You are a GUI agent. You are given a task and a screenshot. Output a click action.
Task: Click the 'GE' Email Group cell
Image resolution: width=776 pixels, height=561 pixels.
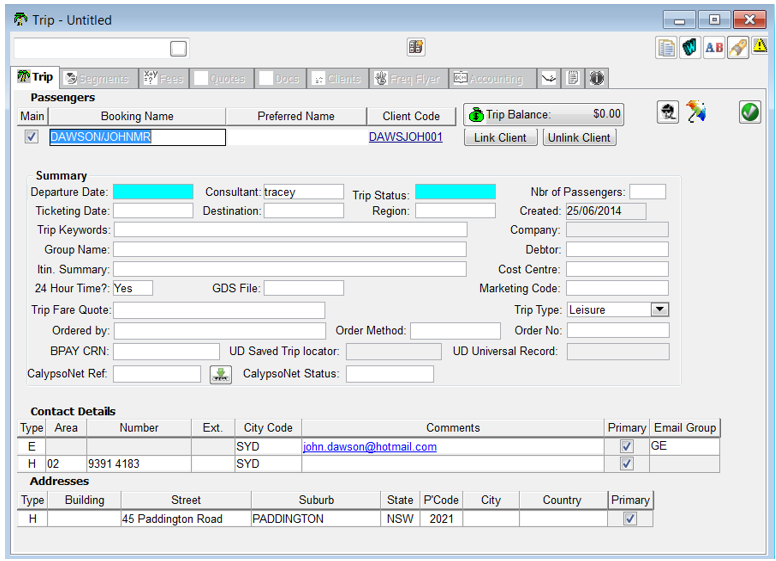click(x=684, y=446)
